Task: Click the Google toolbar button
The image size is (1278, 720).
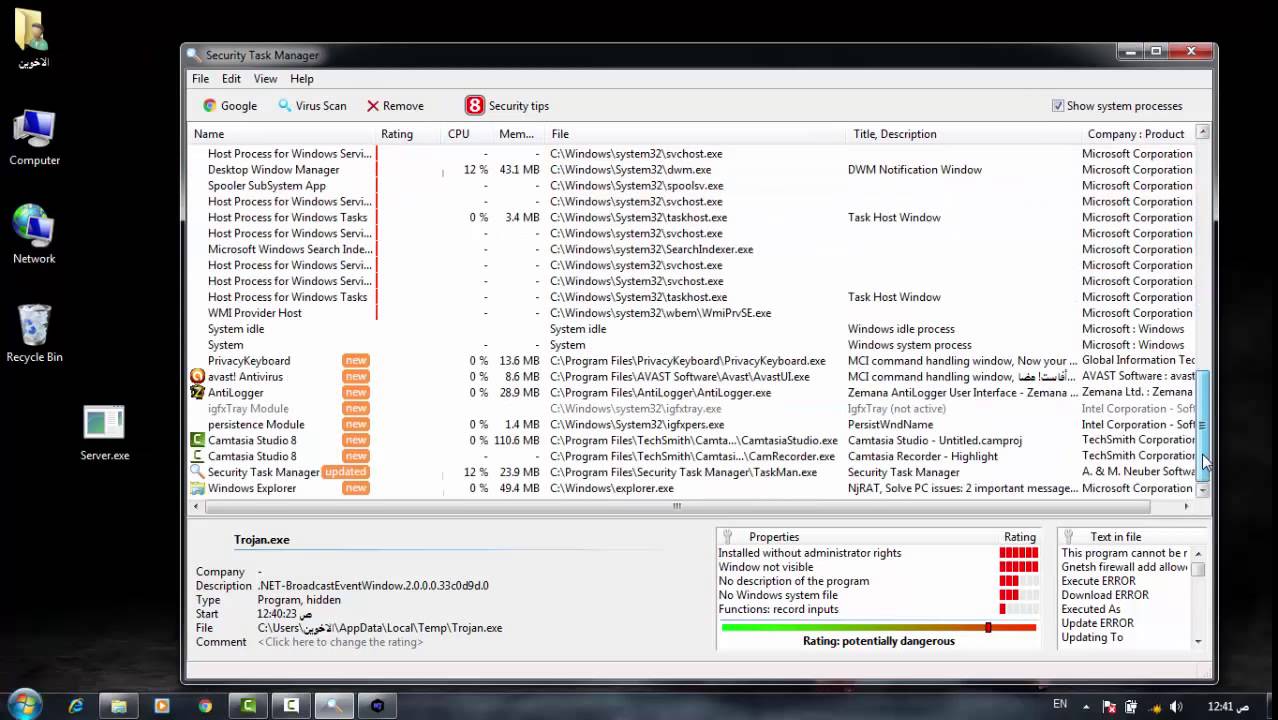Action: pos(230,106)
